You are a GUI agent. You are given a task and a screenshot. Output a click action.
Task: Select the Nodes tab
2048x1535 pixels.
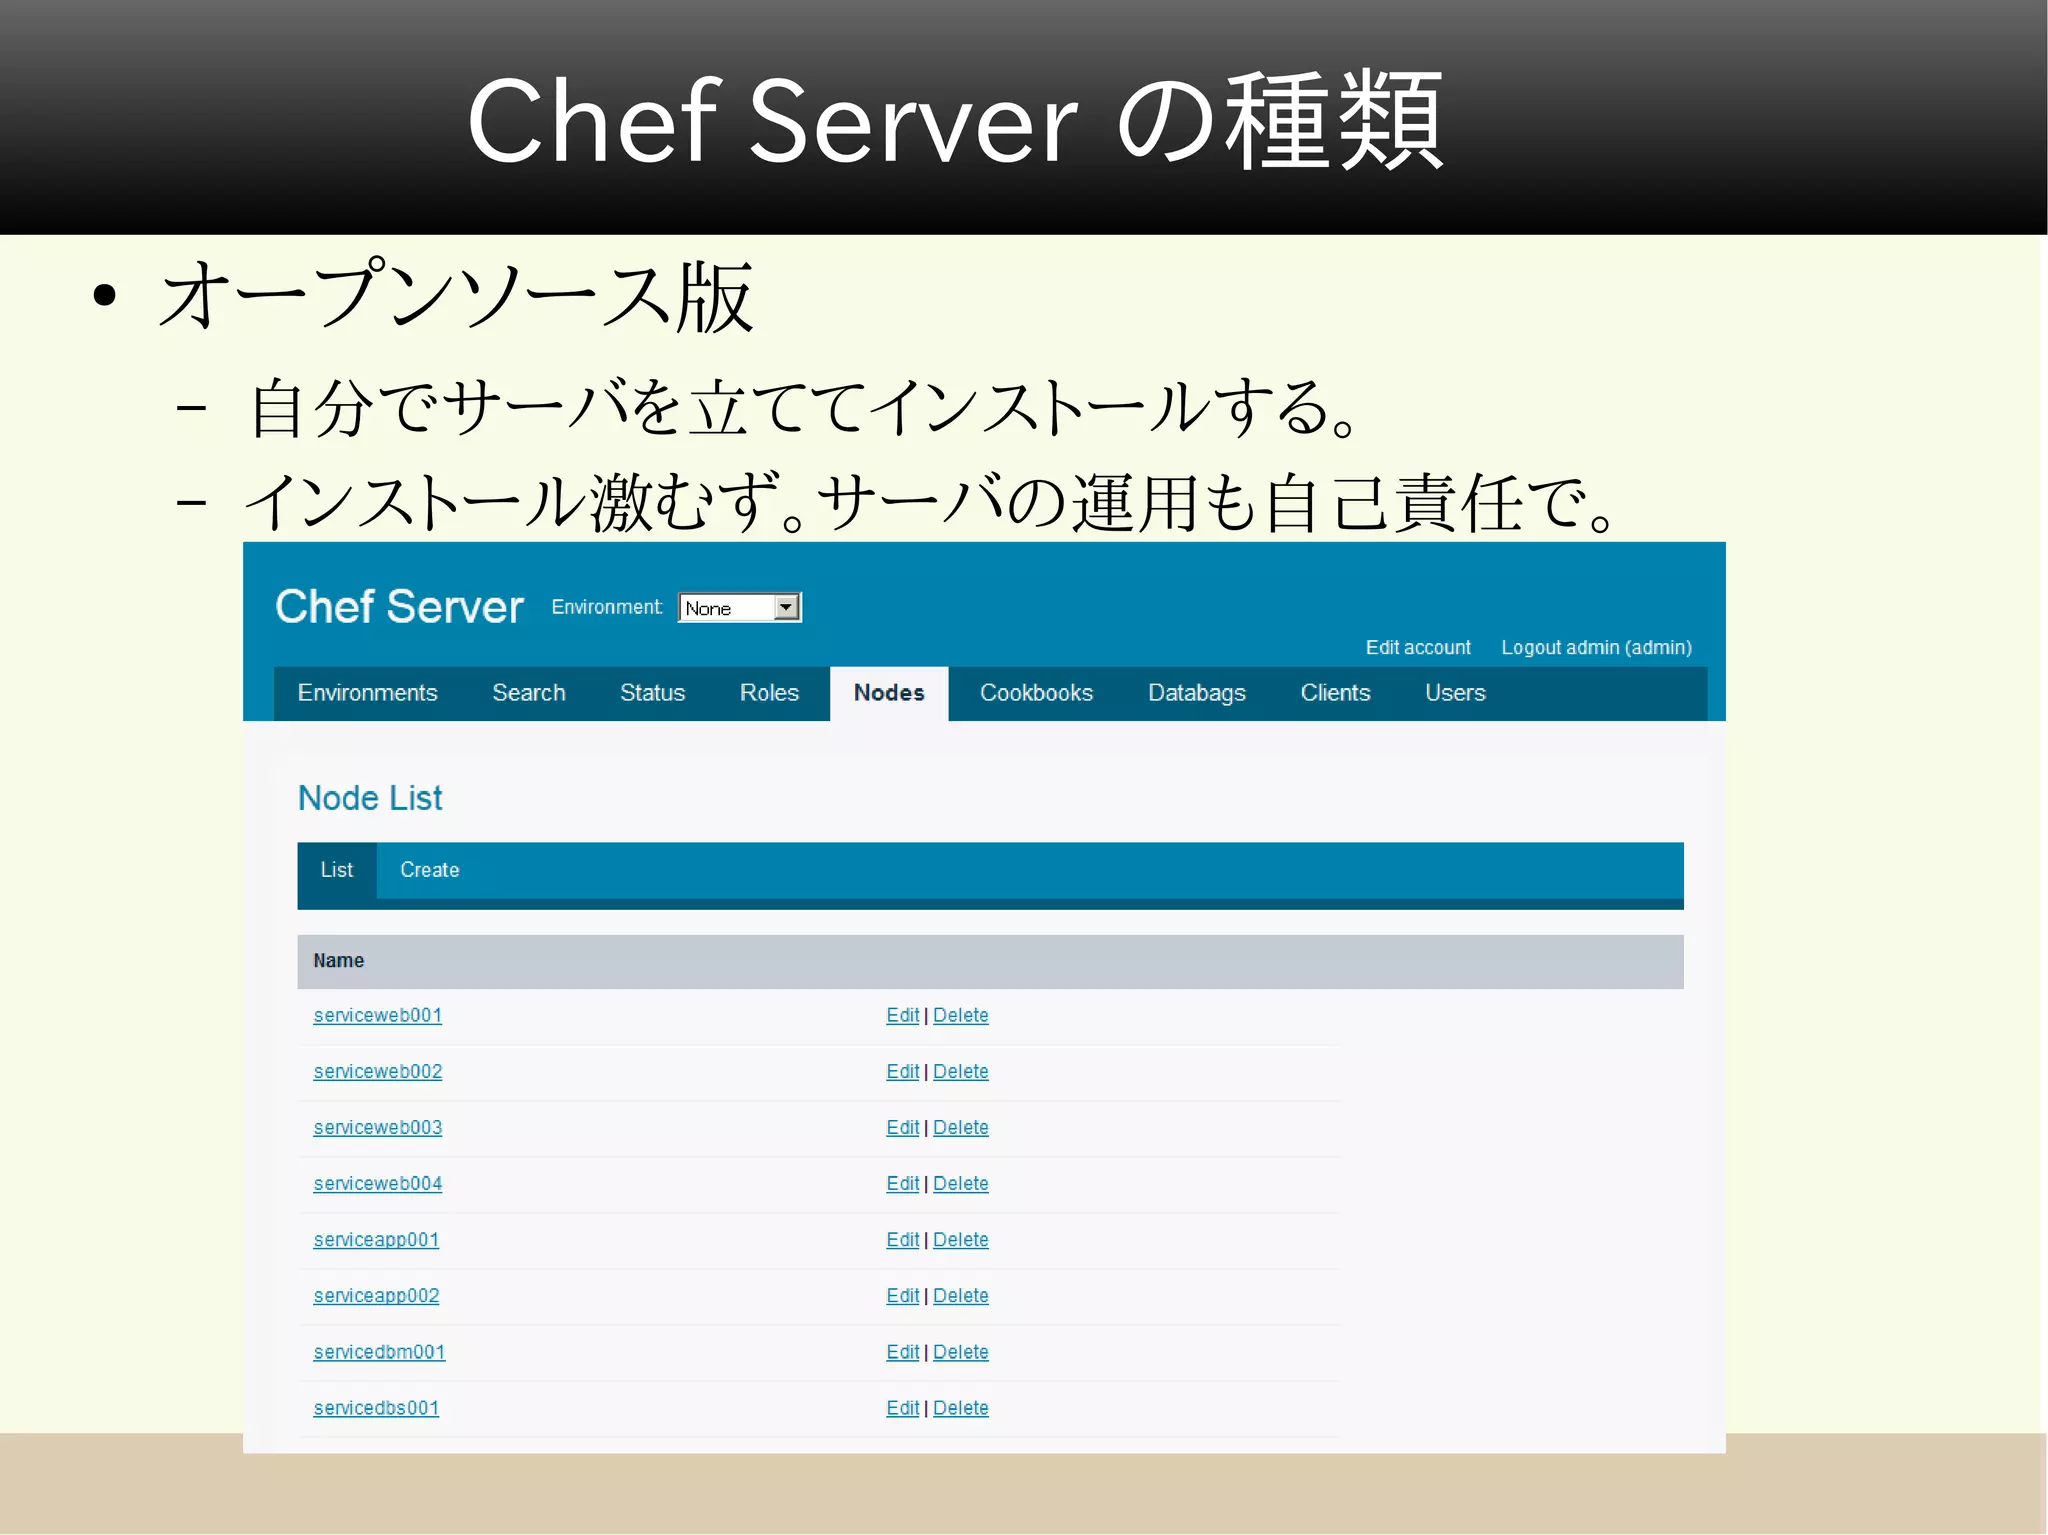point(889,693)
